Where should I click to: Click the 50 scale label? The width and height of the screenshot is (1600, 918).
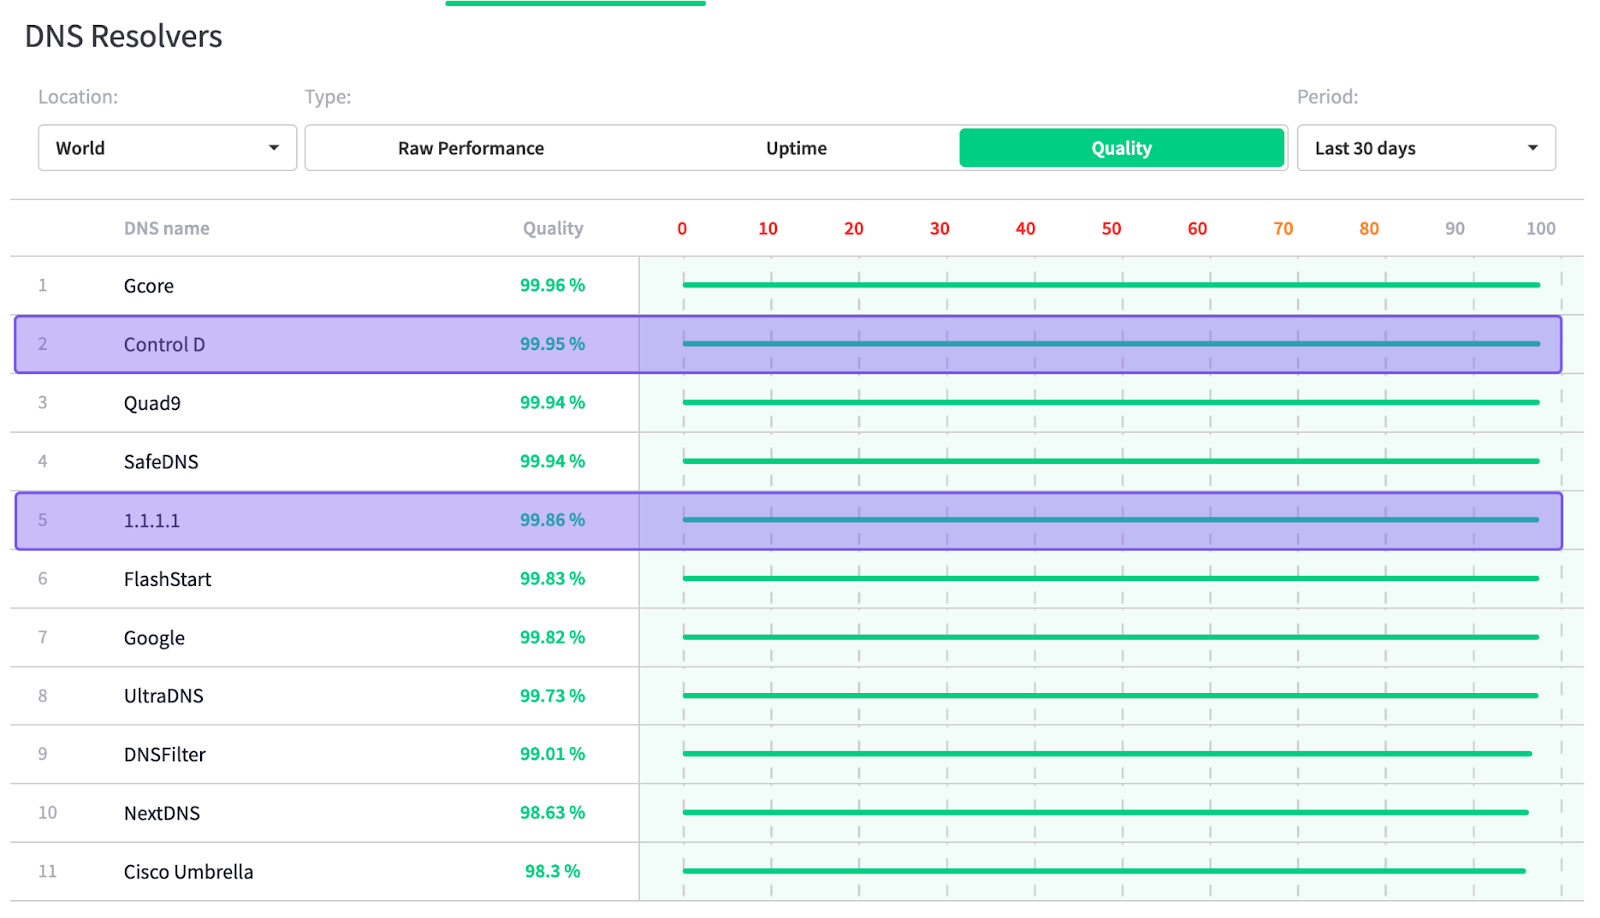(1111, 228)
